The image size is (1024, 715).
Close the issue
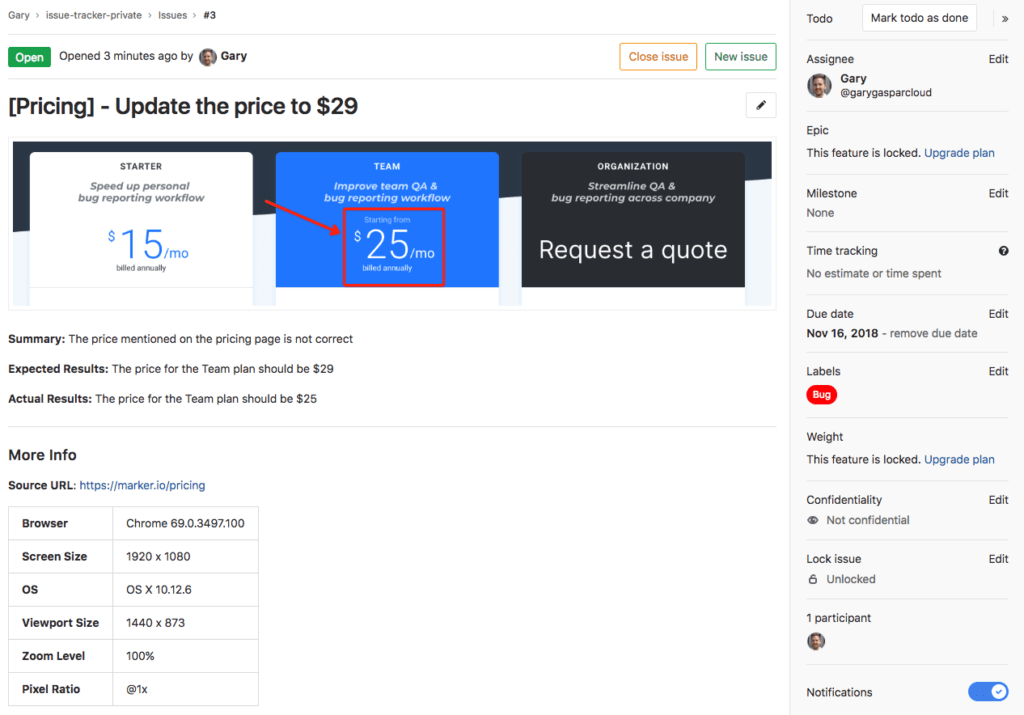(657, 56)
